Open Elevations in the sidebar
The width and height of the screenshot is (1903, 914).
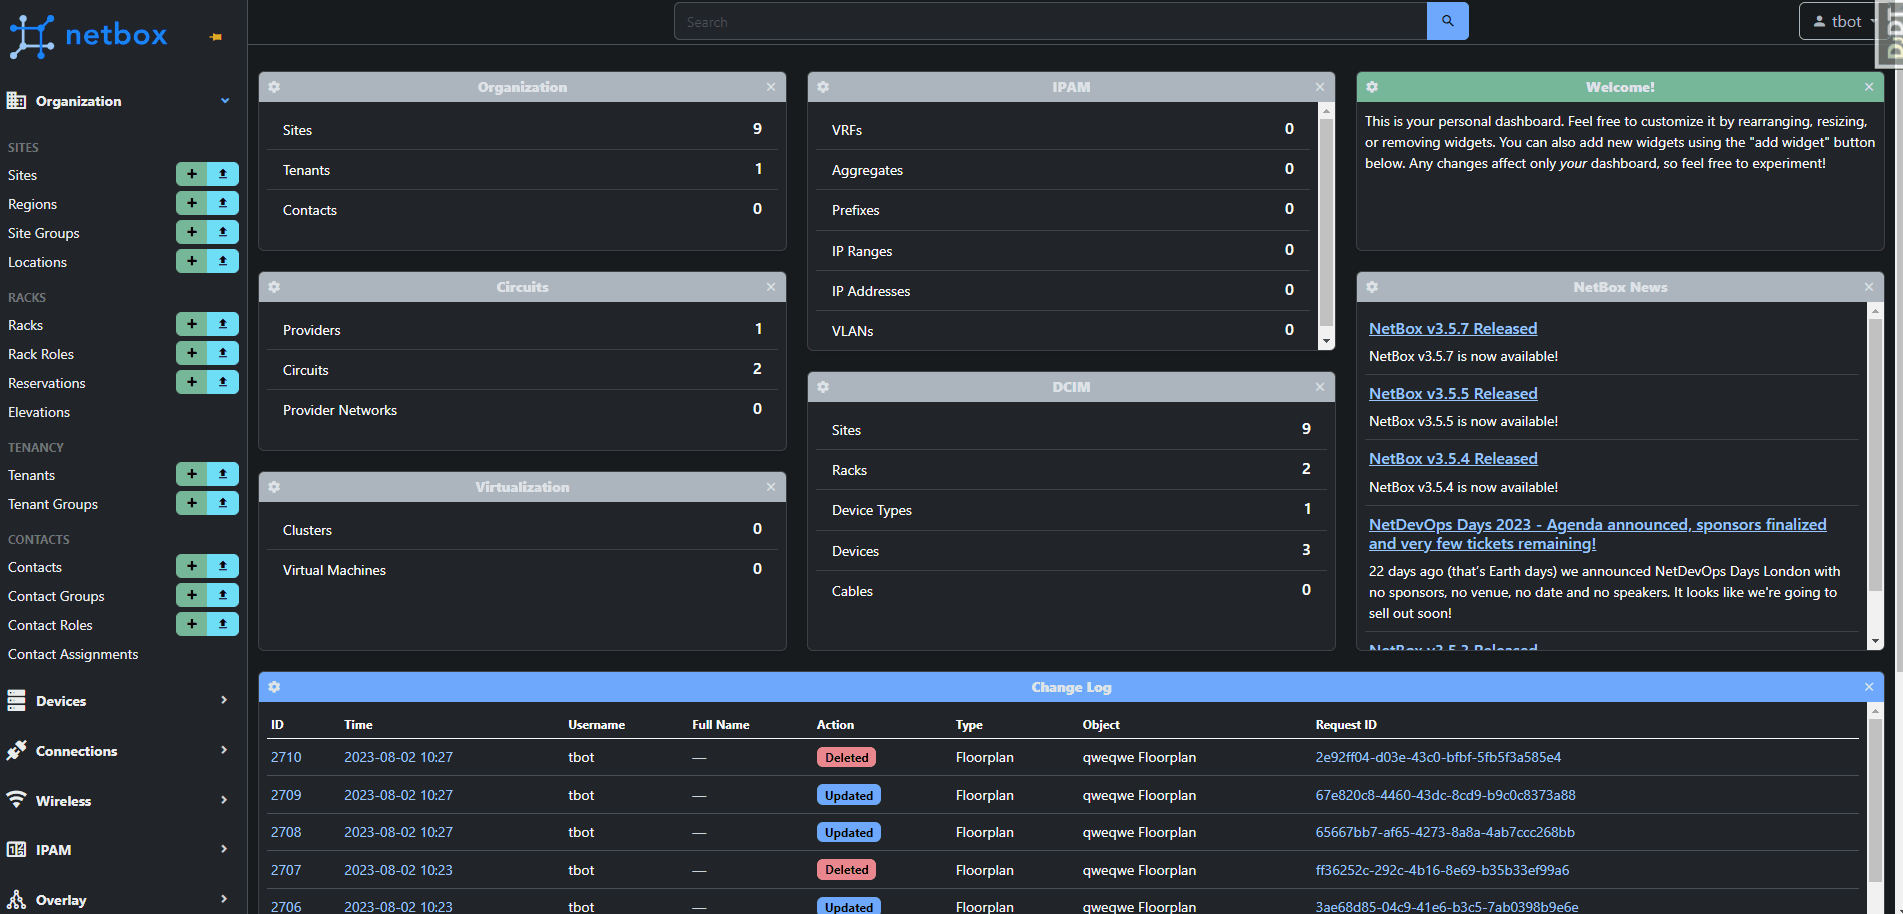[x=39, y=412]
